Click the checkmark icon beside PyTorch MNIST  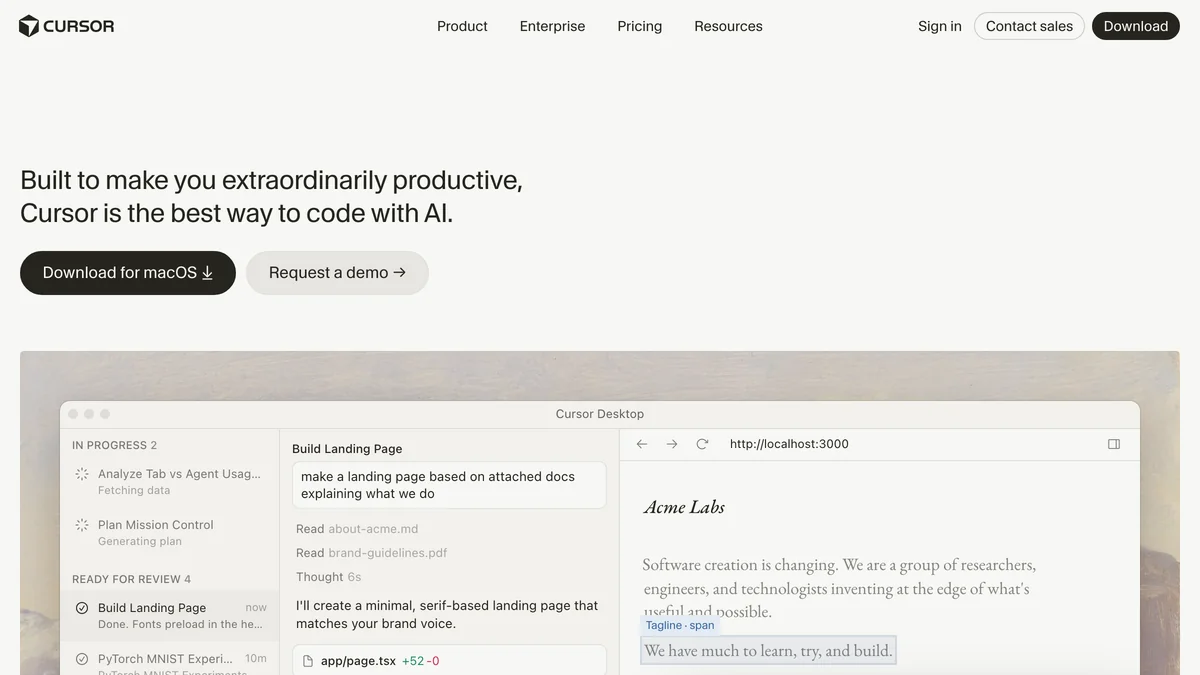[x=82, y=659]
